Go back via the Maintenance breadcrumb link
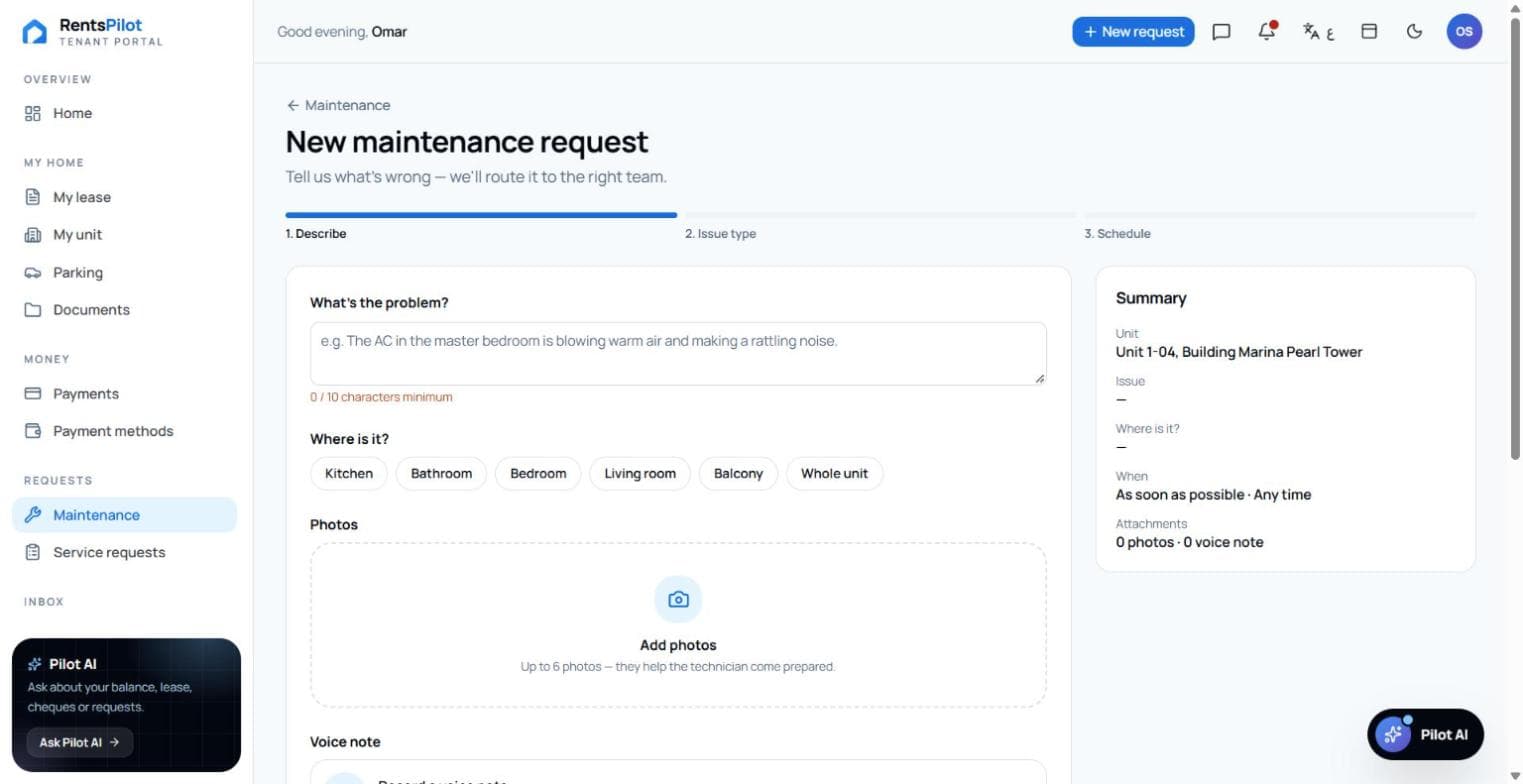Viewport: 1523px width, 784px height. tap(338, 105)
